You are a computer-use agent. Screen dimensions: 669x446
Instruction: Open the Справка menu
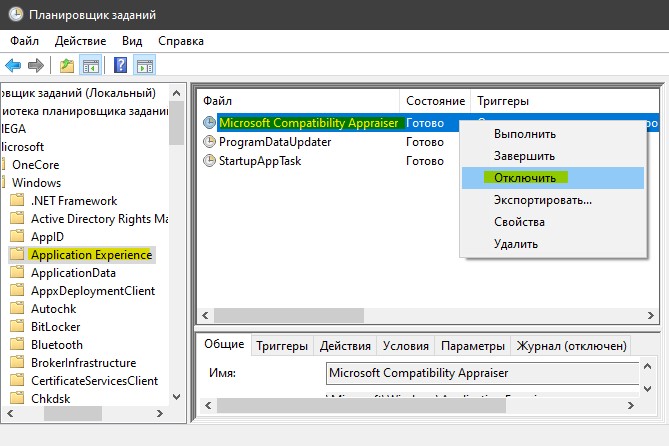[x=181, y=41]
